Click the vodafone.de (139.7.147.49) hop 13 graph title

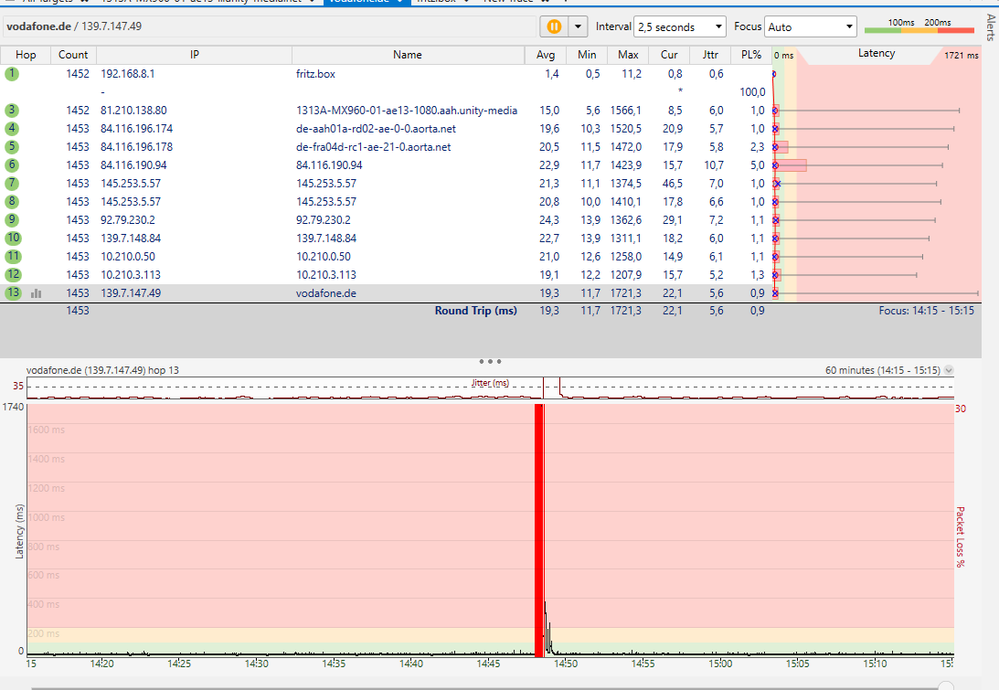(x=103, y=370)
